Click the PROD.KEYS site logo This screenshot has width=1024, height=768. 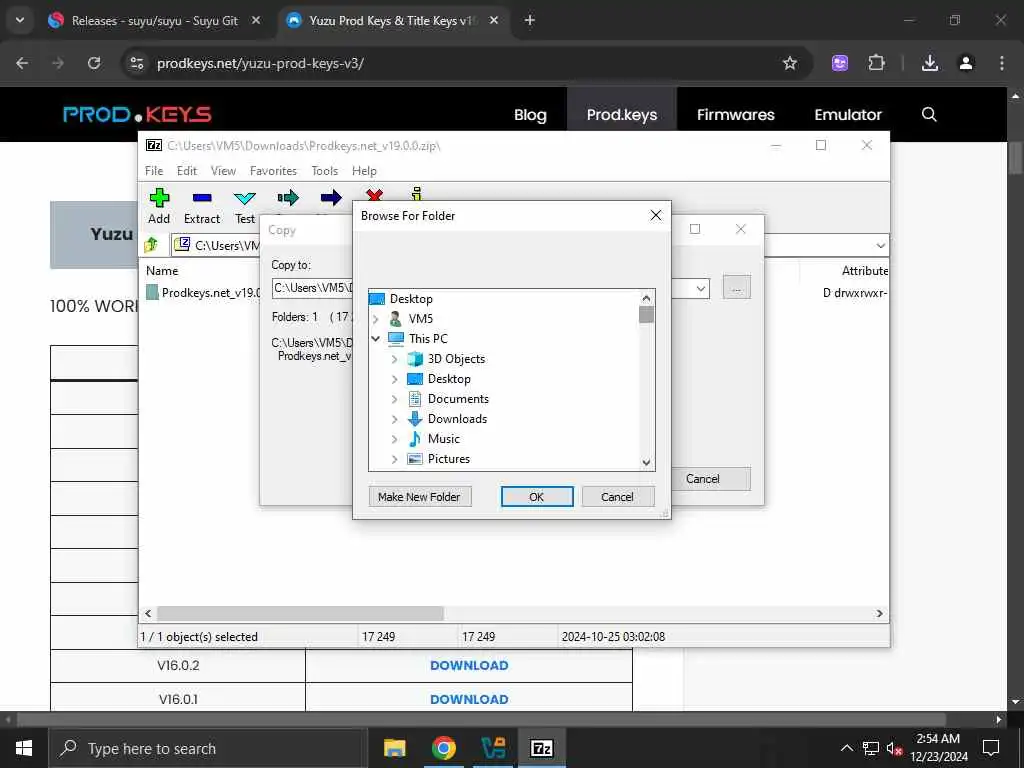137,115
